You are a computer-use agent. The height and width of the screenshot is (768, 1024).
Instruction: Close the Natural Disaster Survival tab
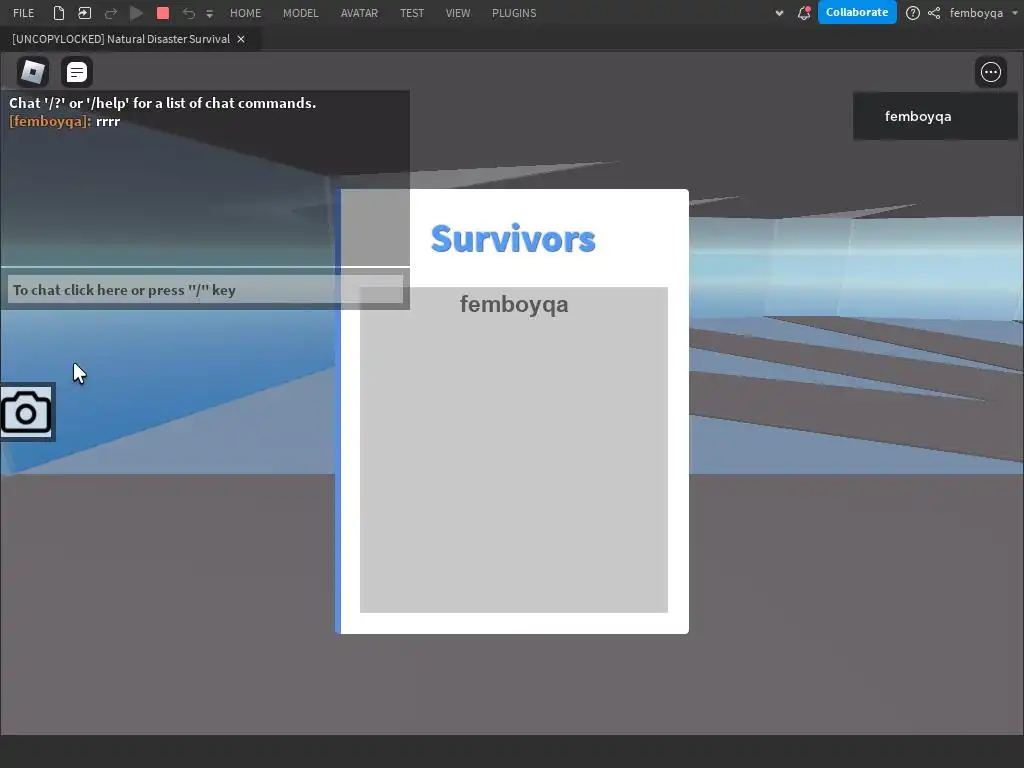click(x=241, y=39)
